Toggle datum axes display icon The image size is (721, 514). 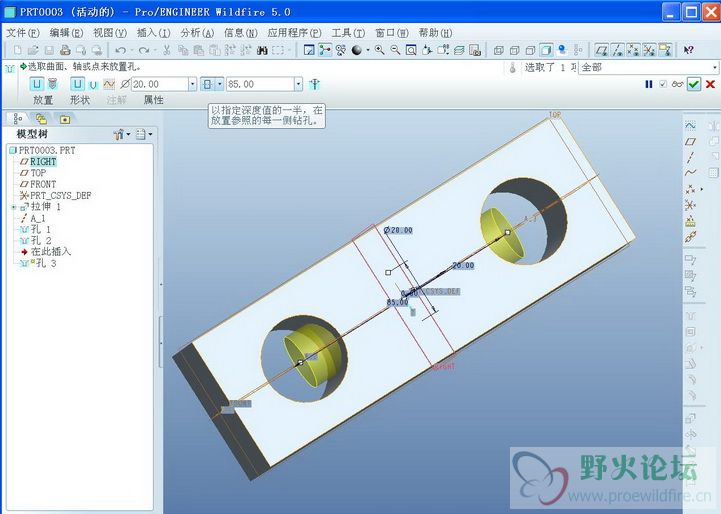coord(617,50)
